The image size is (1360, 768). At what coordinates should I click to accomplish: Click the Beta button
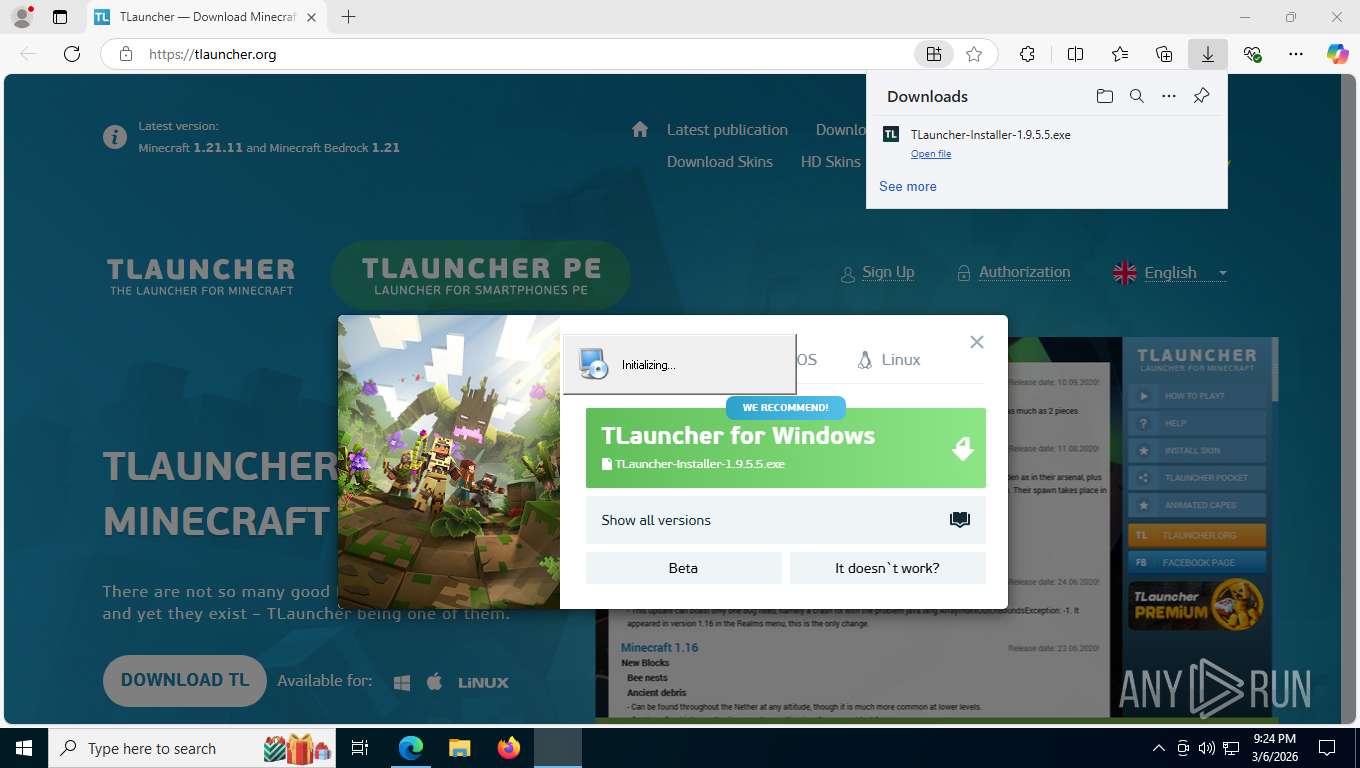pyautogui.click(x=684, y=568)
